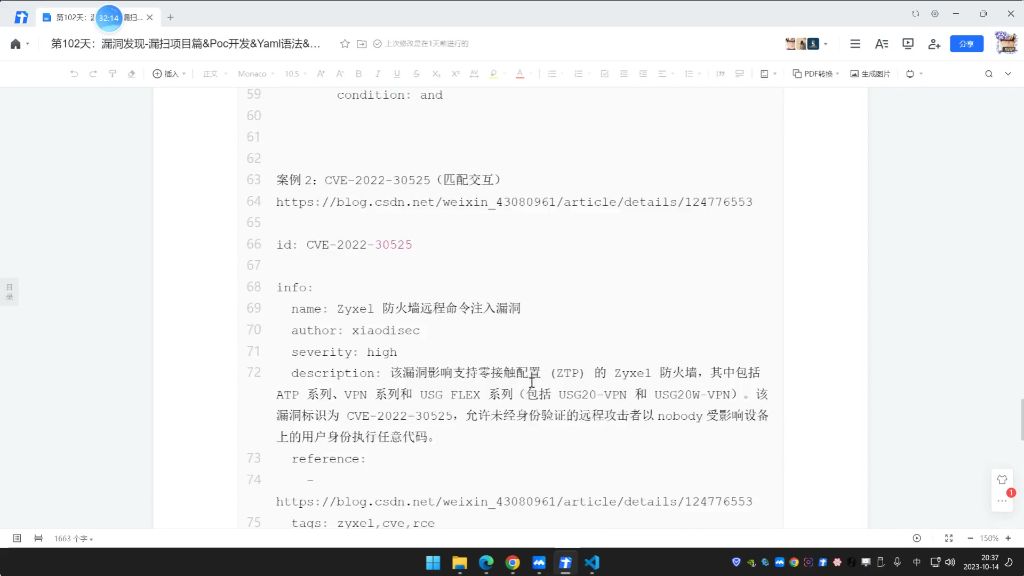This screenshot has width=1024, height=576.
Task: Select the format painter tool
Action: click(x=112, y=74)
